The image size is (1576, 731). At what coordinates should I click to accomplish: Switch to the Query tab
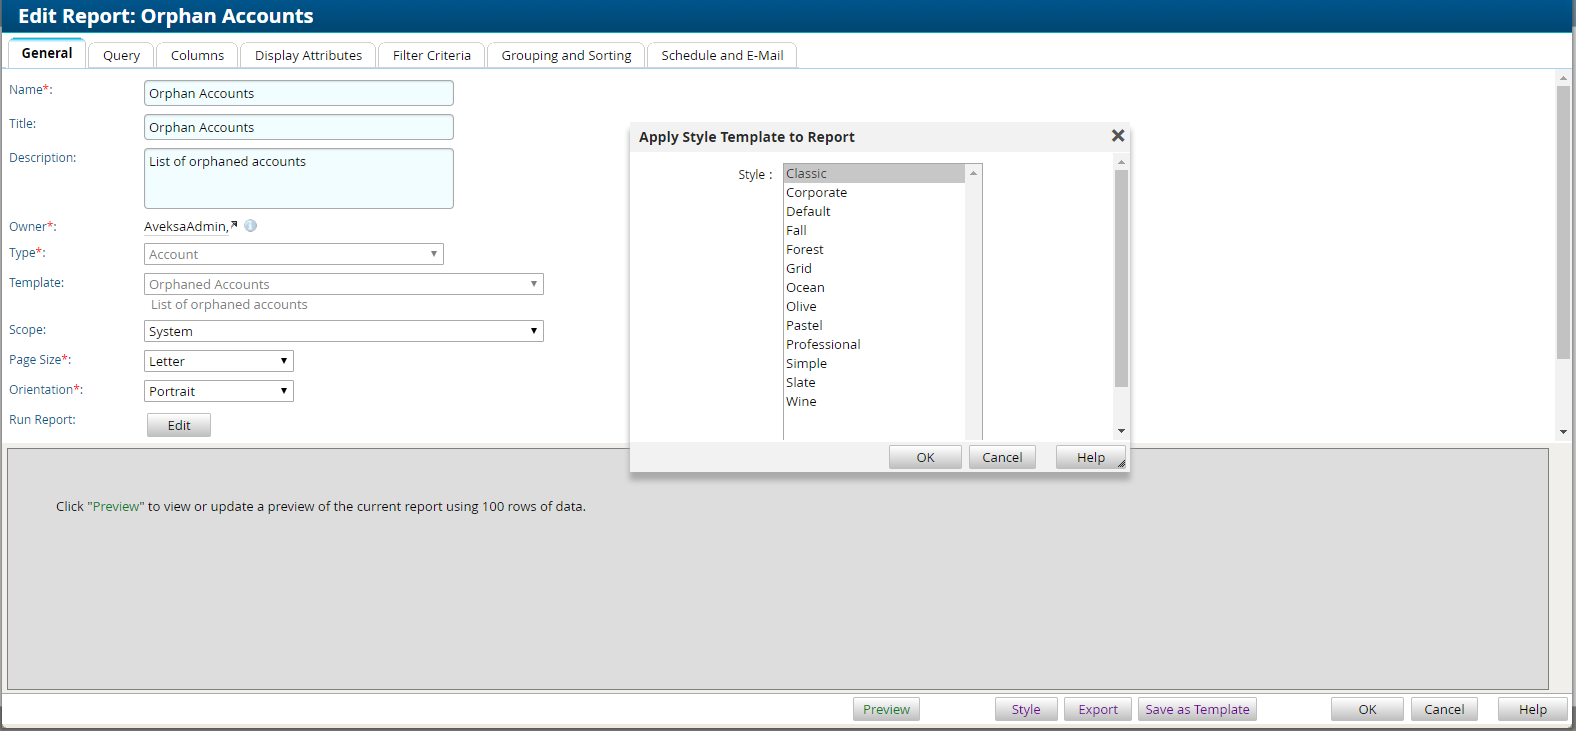coord(121,55)
